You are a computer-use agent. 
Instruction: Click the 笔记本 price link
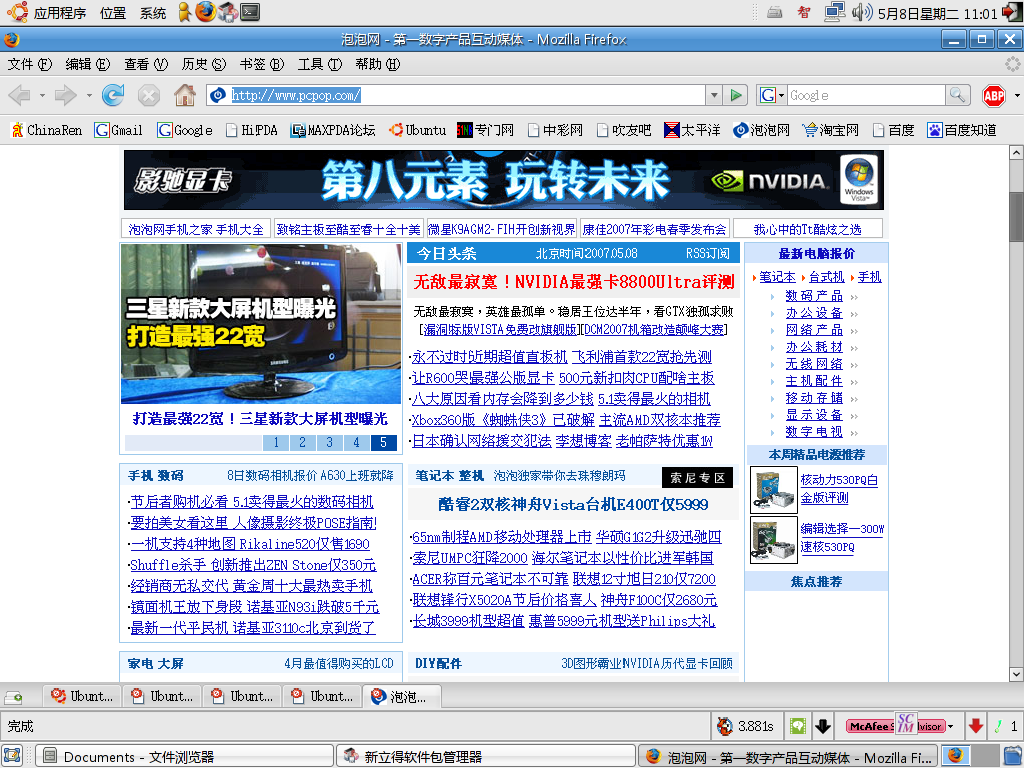777,277
